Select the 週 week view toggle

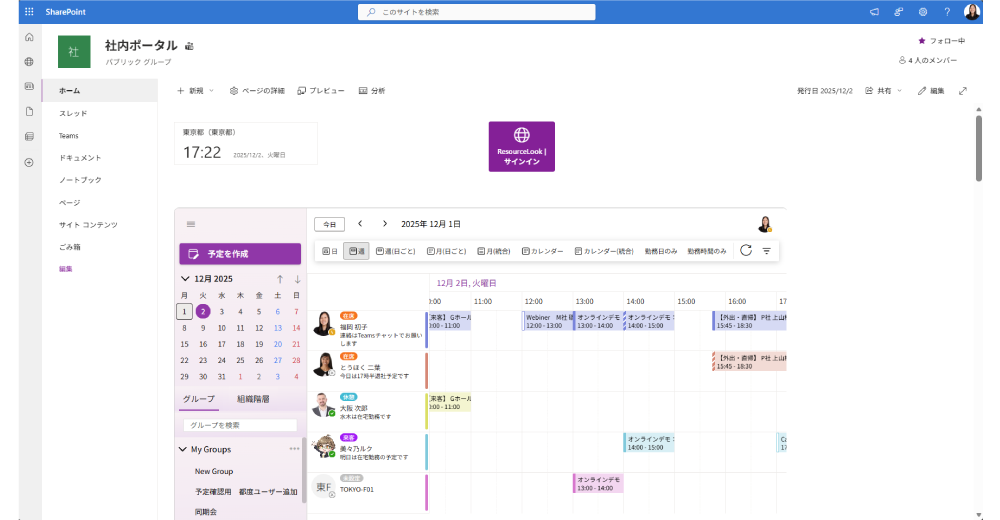pos(357,251)
